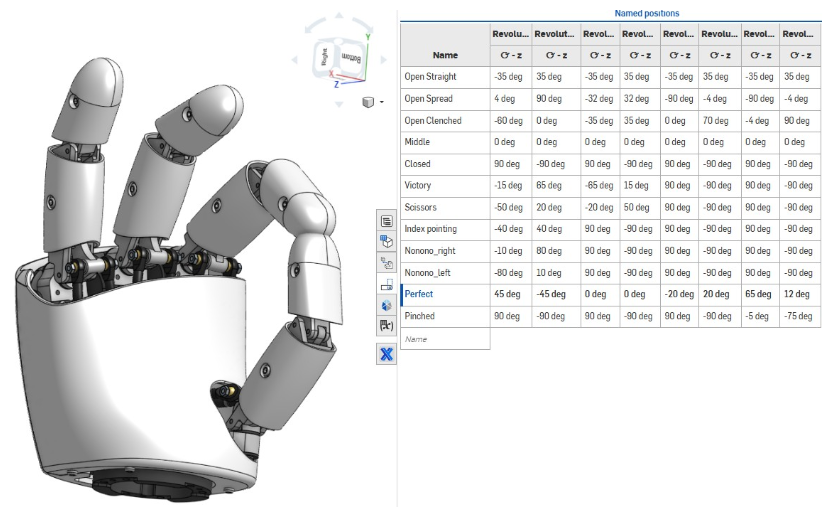The height and width of the screenshot is (511, 830).
Task: Click the 10 deg cell in Nonono_left row
Action: (556, 273)
